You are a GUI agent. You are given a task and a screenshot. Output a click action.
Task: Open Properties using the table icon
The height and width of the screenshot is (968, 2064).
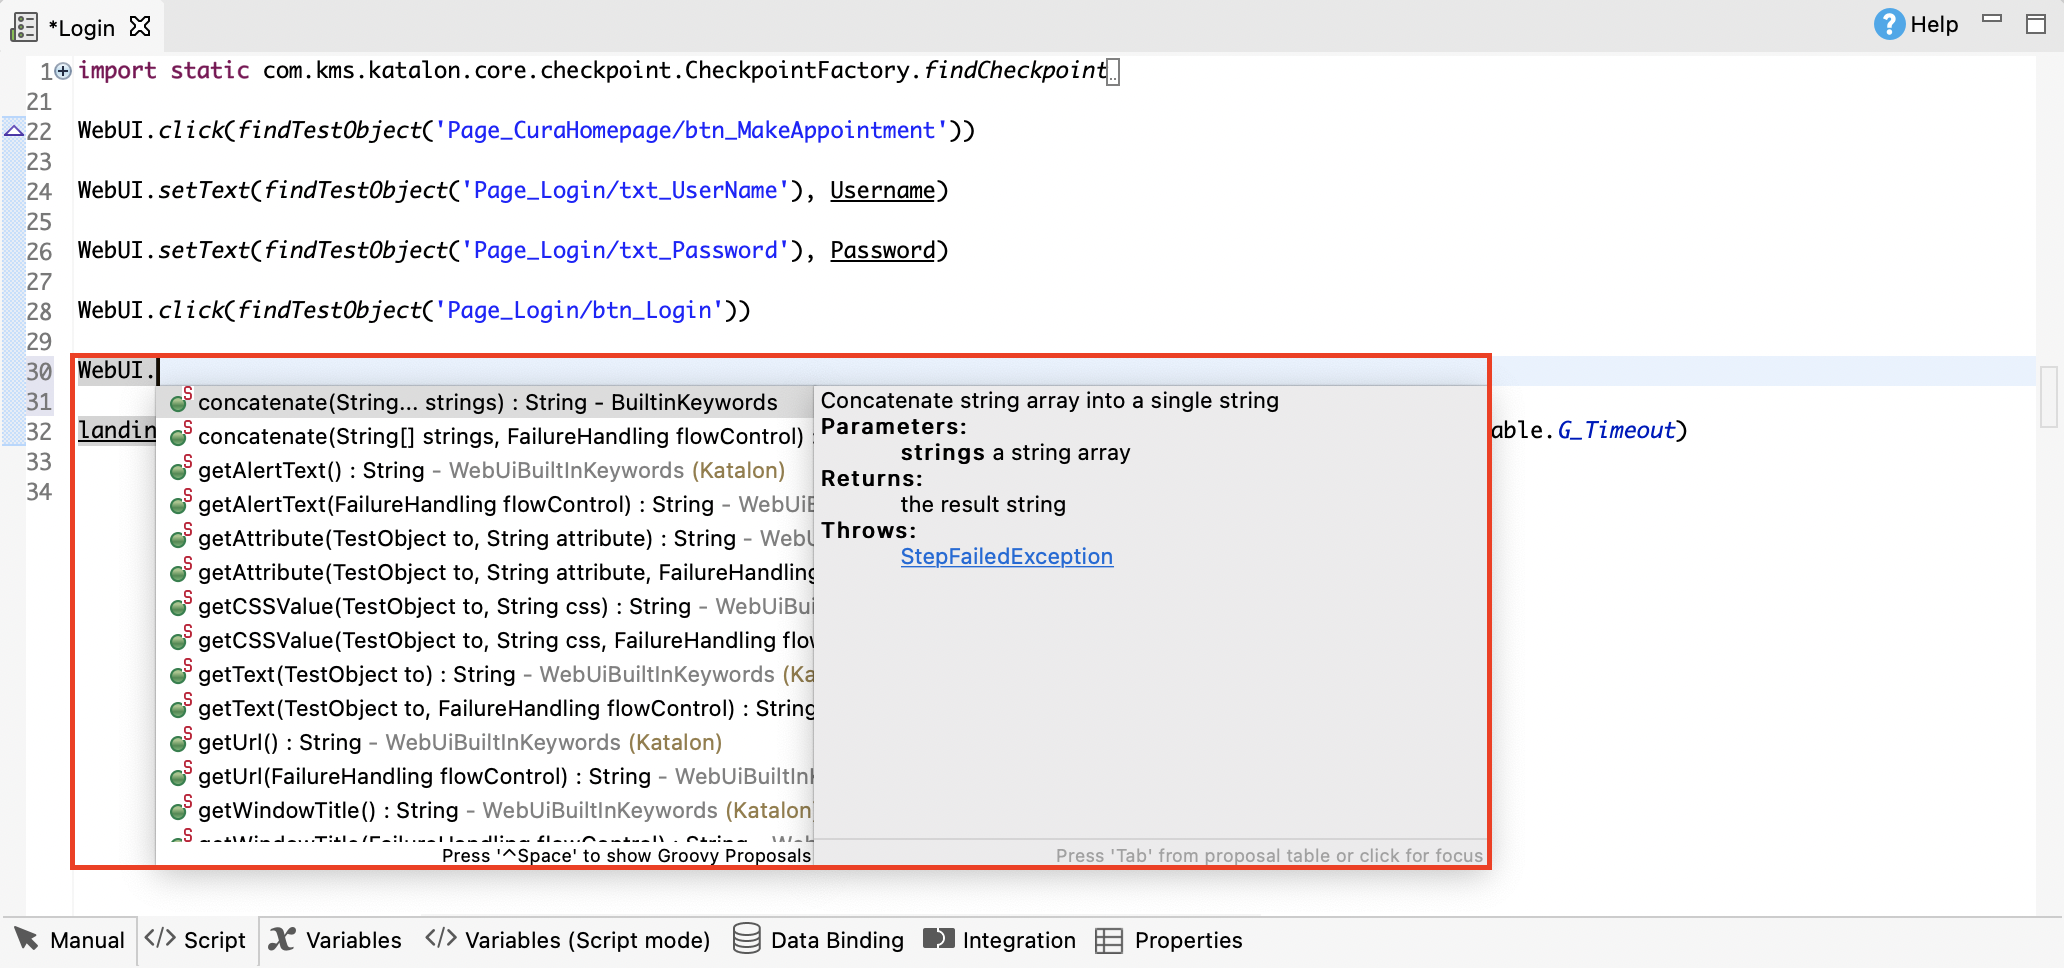1110,940
